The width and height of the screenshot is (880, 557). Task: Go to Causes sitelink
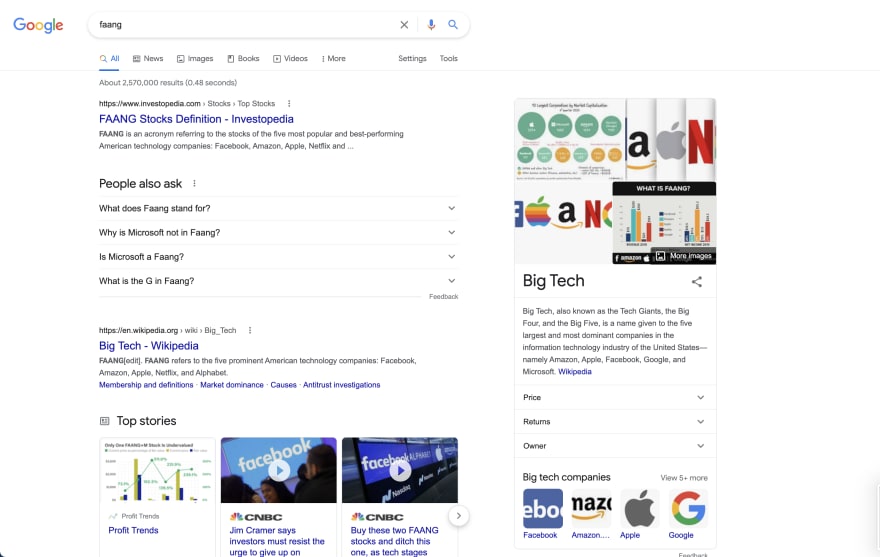click(x=283, y=385)
